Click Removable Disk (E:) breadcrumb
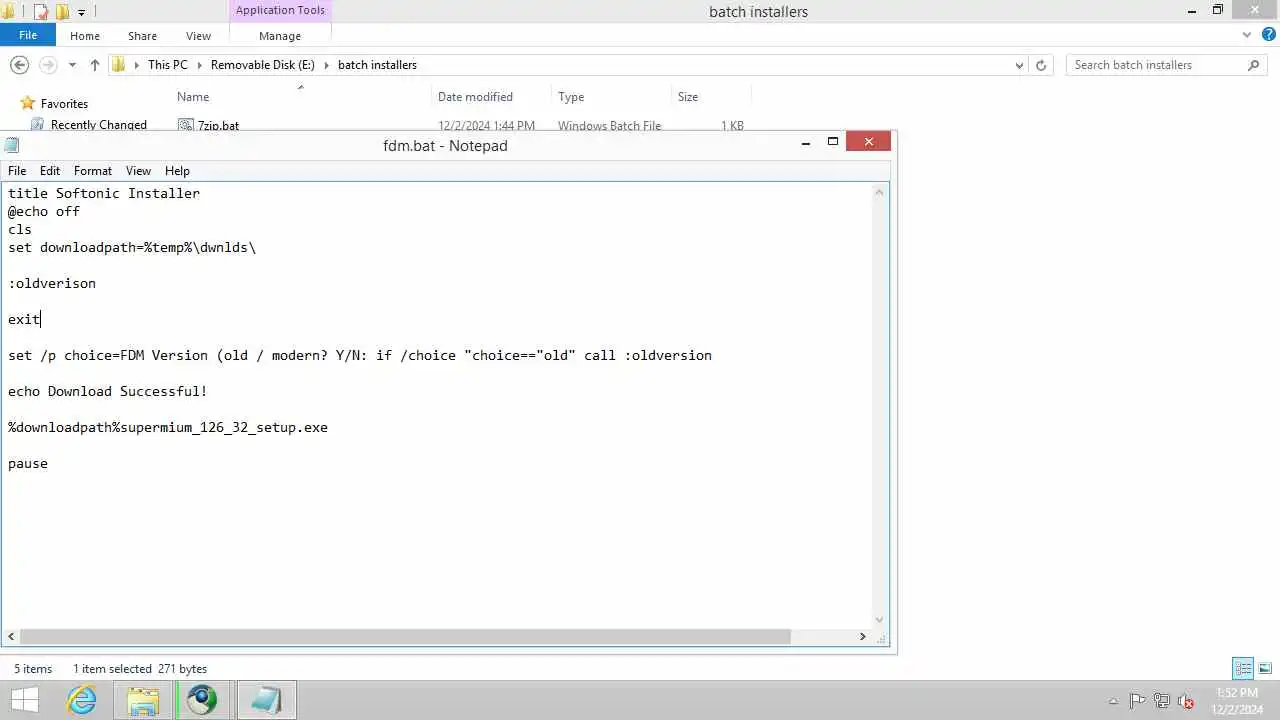Screen dimensions: 1280x720 pos(262,65)
